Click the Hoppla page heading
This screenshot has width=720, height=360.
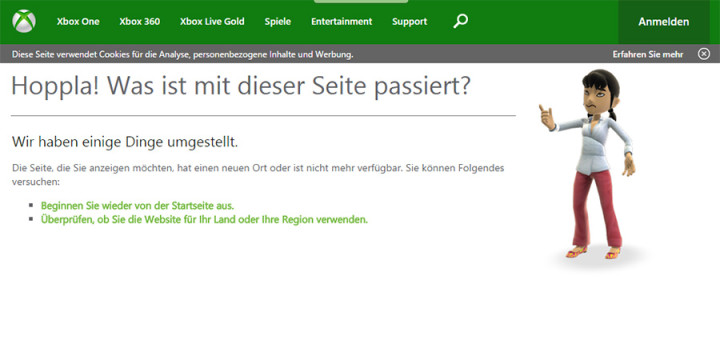(x=241, y=86)
